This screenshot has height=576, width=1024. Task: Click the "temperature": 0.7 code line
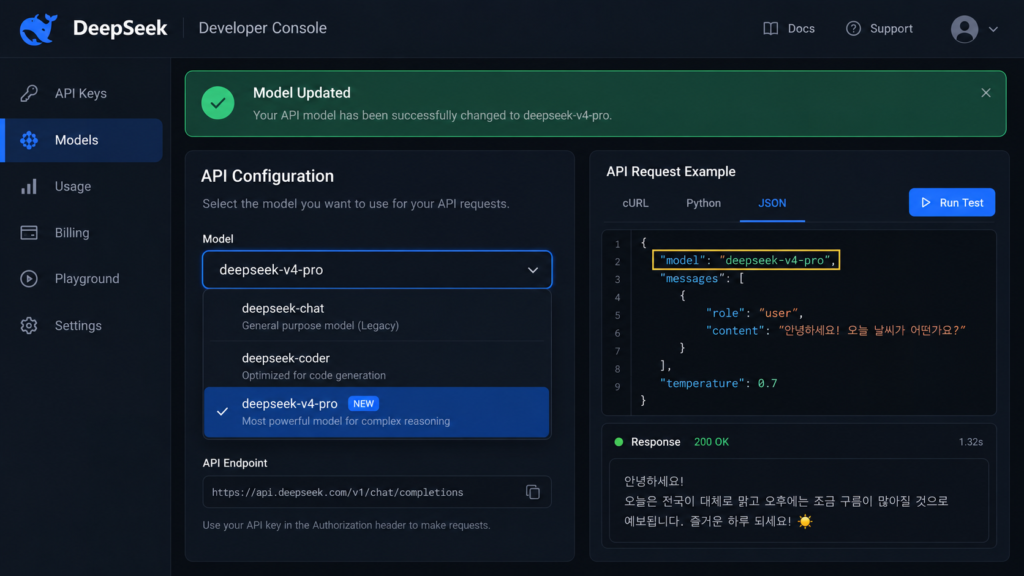[718, 383]
